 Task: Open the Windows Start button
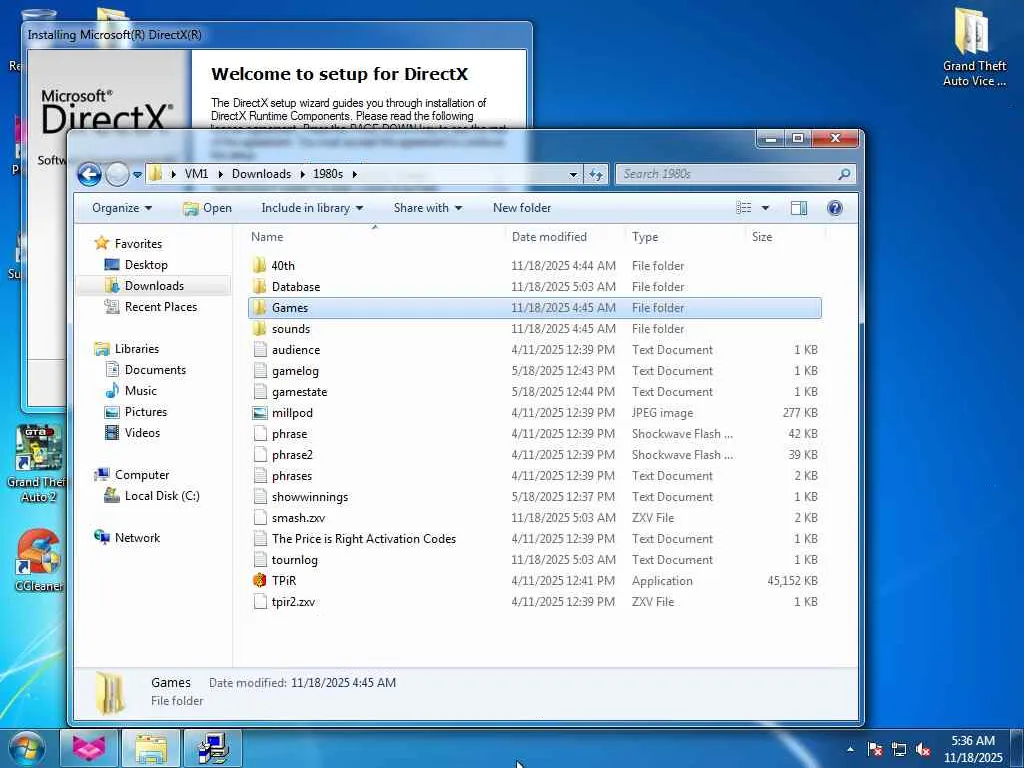pyautogui.click(x=25, y=748)
